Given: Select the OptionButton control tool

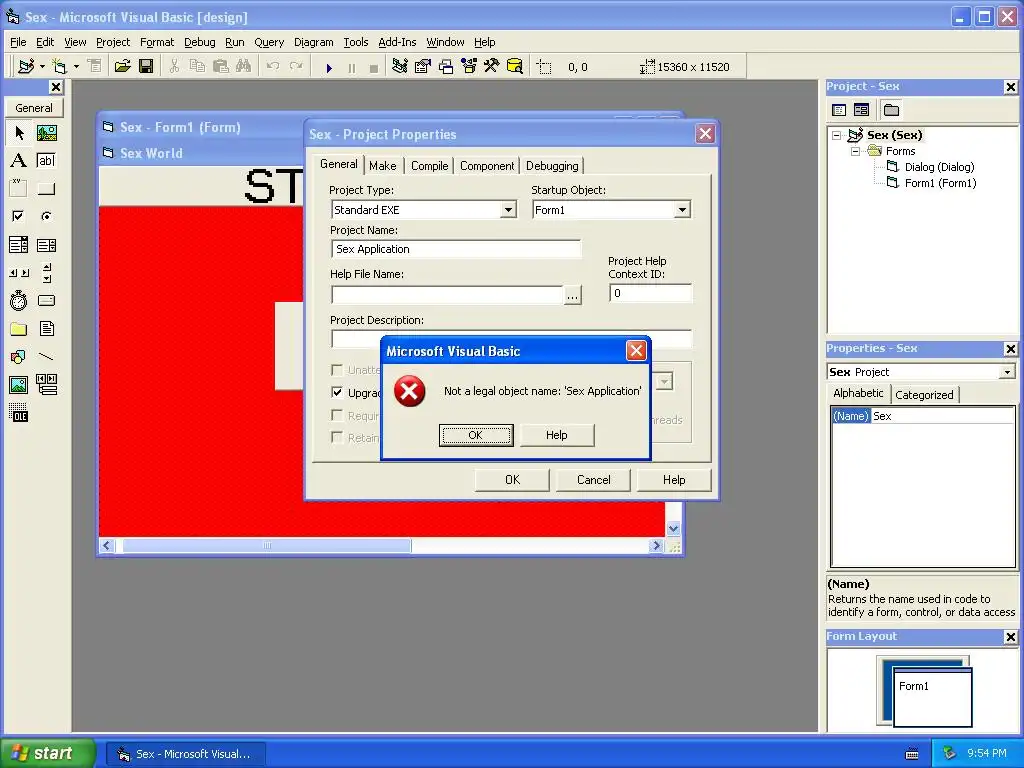Looking at the screenshot, I should click(x=46, y=216).
